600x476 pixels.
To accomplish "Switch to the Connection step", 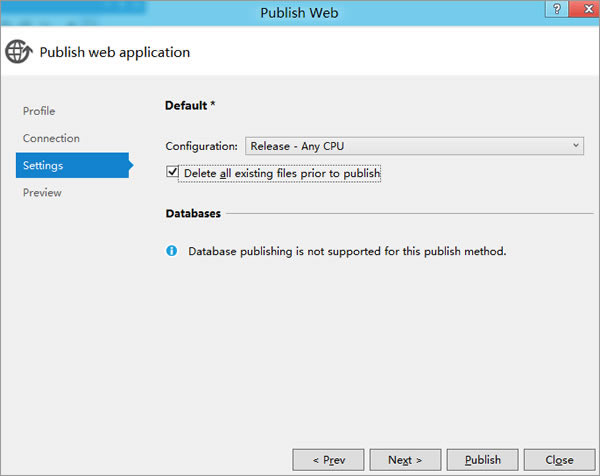I will point(51,138).
